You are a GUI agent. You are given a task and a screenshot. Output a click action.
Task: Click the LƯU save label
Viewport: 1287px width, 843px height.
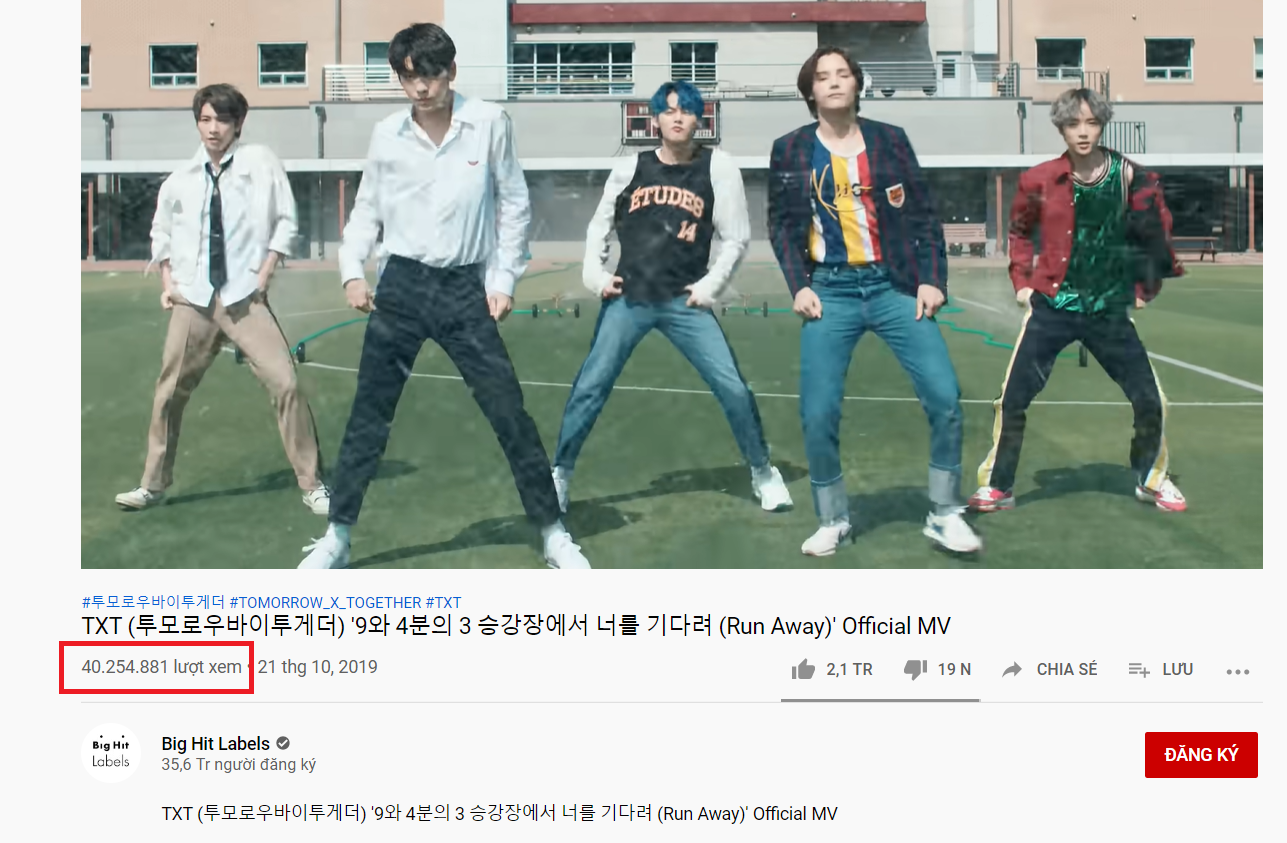pos(1178,670)
